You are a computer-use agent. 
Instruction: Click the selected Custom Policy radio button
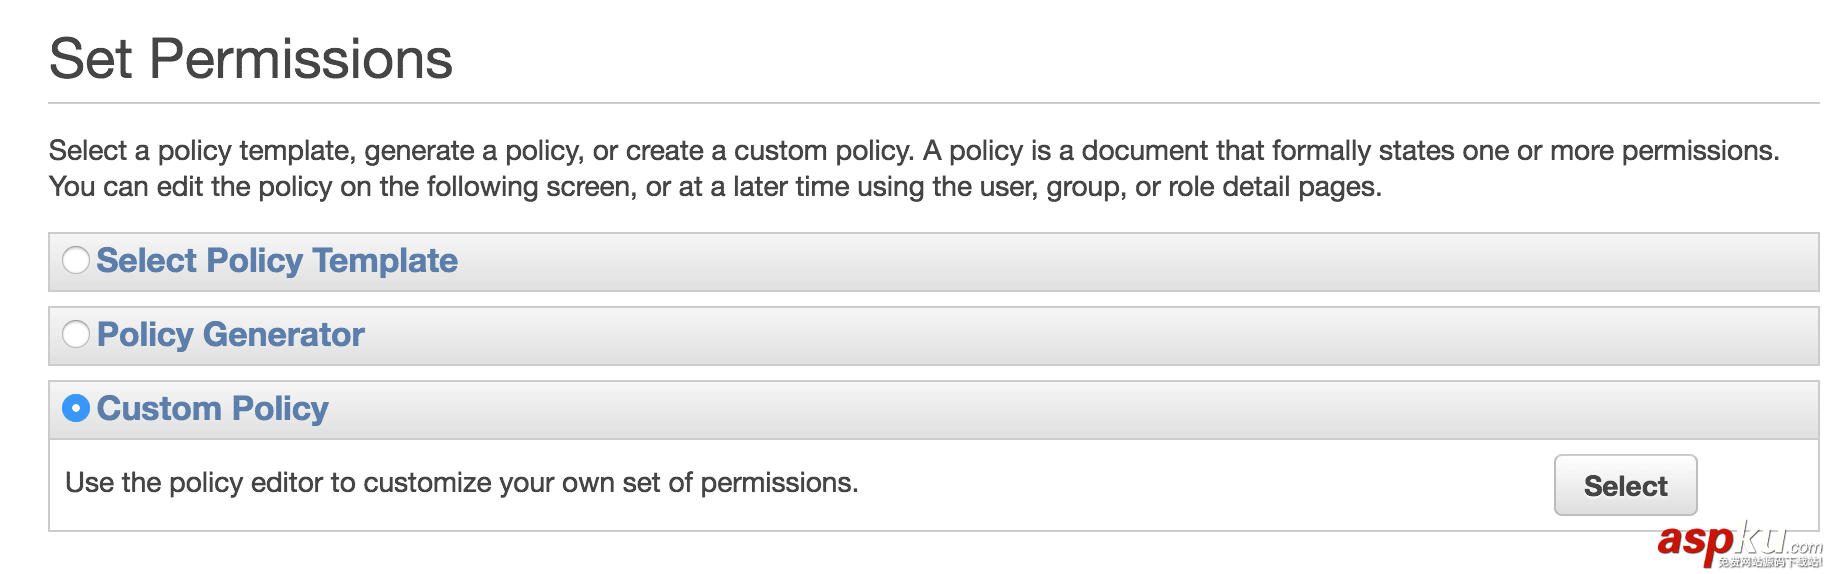tap(76, 409)
